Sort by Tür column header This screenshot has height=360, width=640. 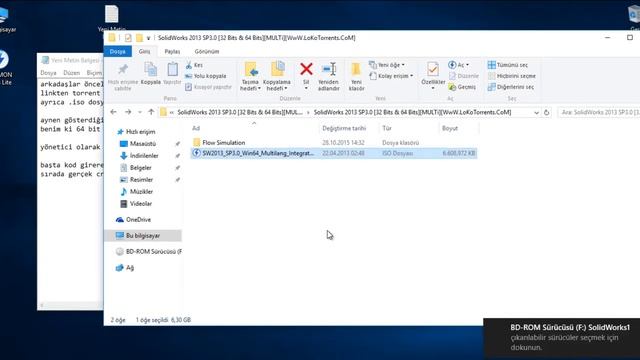point(409,128)
